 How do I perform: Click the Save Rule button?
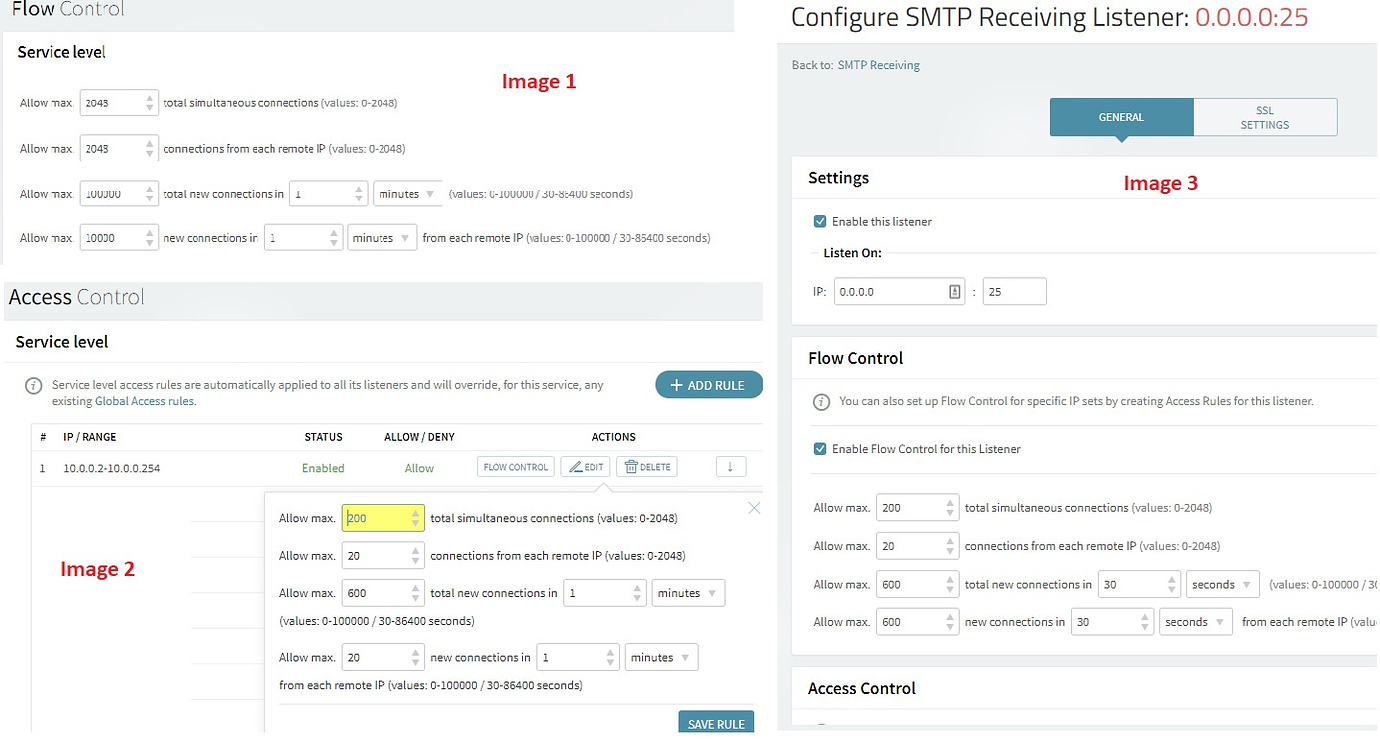pyautogui.click(x=716, y=724)
